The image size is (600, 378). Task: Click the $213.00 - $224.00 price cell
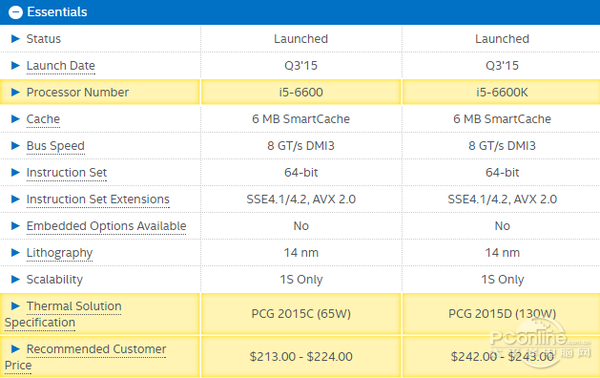[301, 357]
